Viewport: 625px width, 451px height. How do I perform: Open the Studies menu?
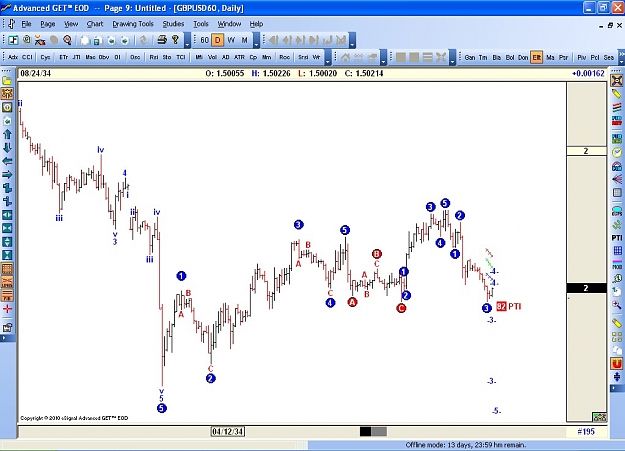pos(173,24)
